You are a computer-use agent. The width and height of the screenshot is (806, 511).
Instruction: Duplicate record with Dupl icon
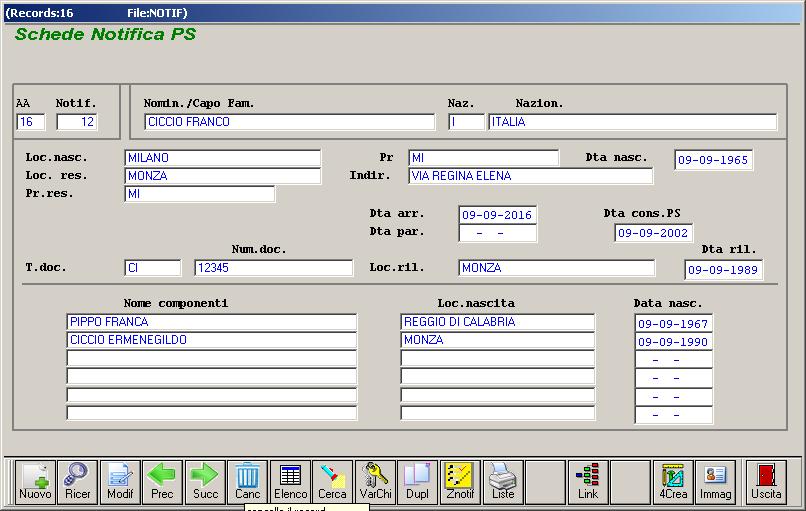click(417, 481)
